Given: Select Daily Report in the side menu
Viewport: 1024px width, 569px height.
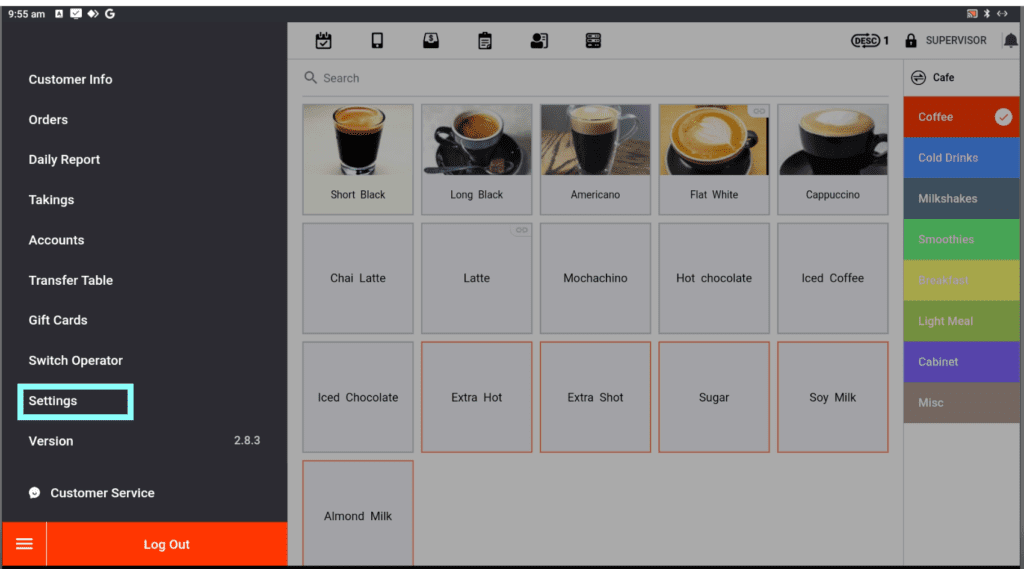Looking at the screenshot, I should (64, 160).
